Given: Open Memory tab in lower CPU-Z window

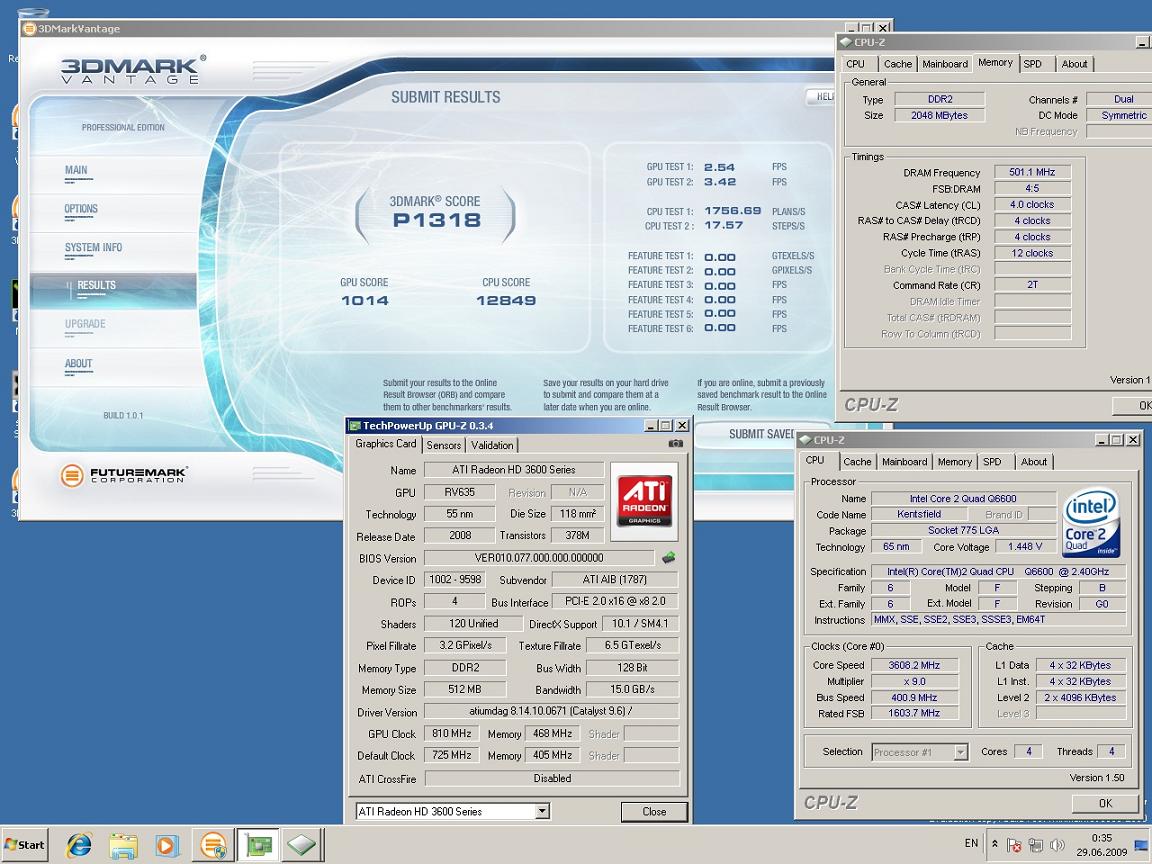Looking at the screenshot, I should click(x=954, y=462).
